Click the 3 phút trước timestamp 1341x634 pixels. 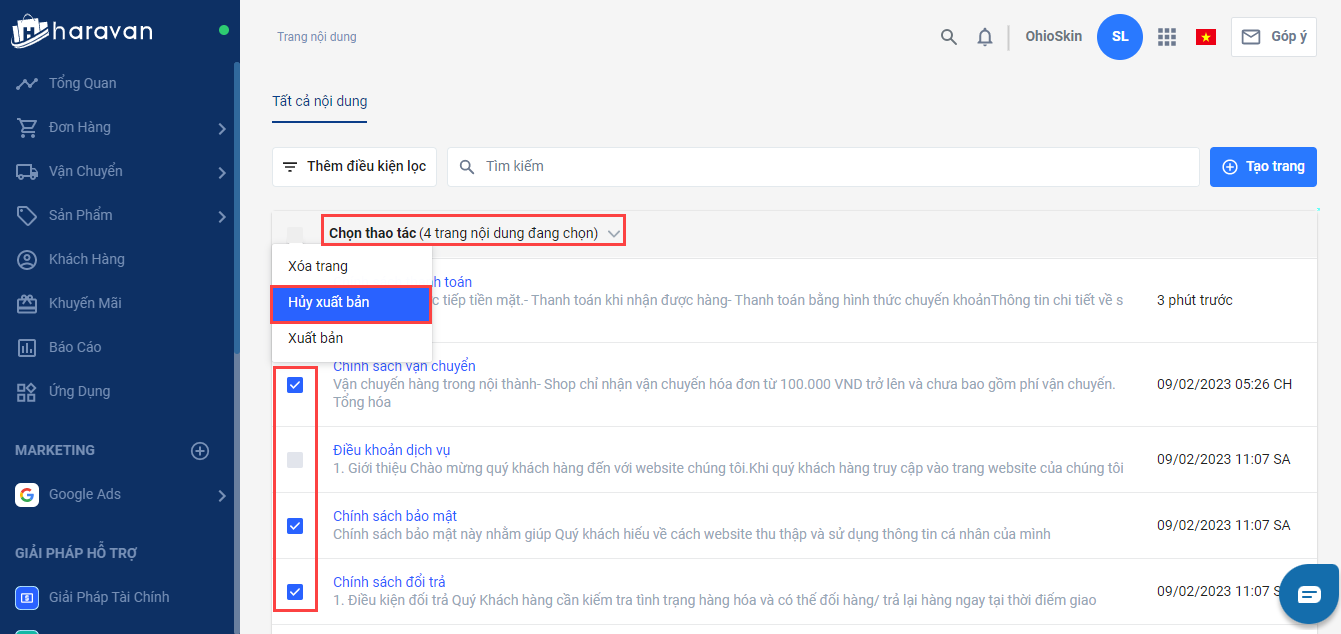coord(1194,300)
